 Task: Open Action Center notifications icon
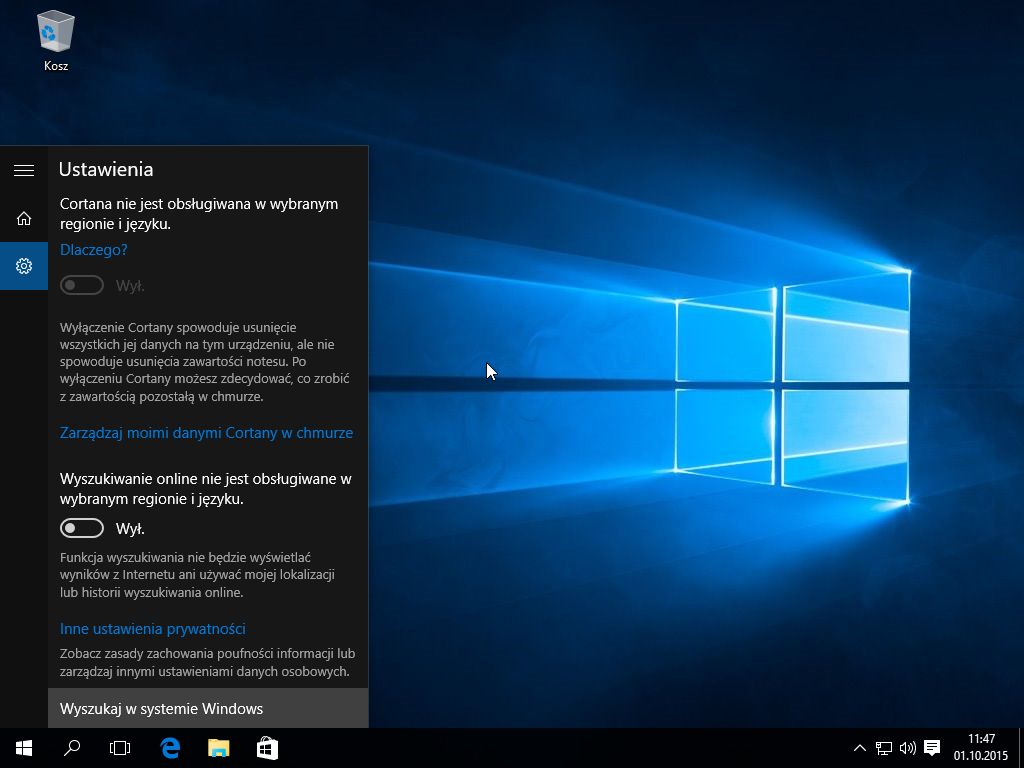coord(933,748)
